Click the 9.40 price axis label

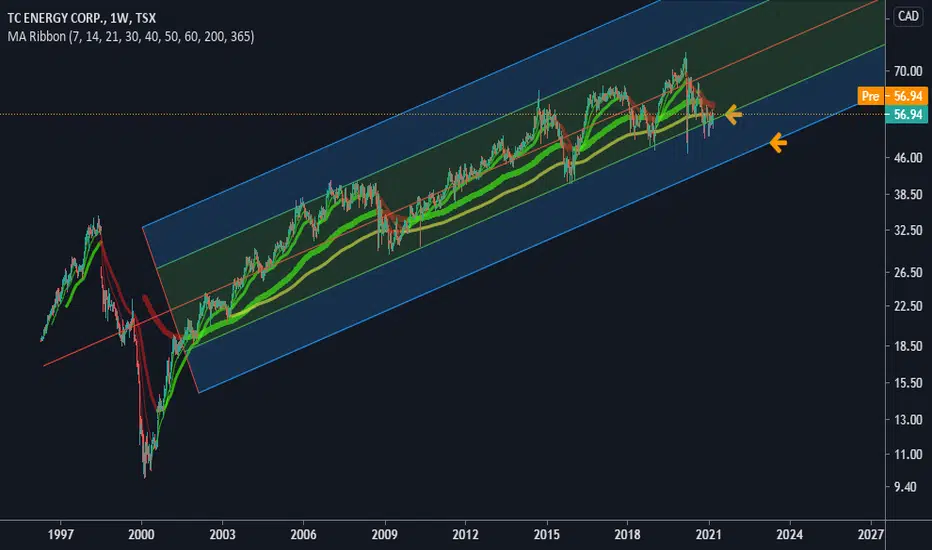click(905, 487)
